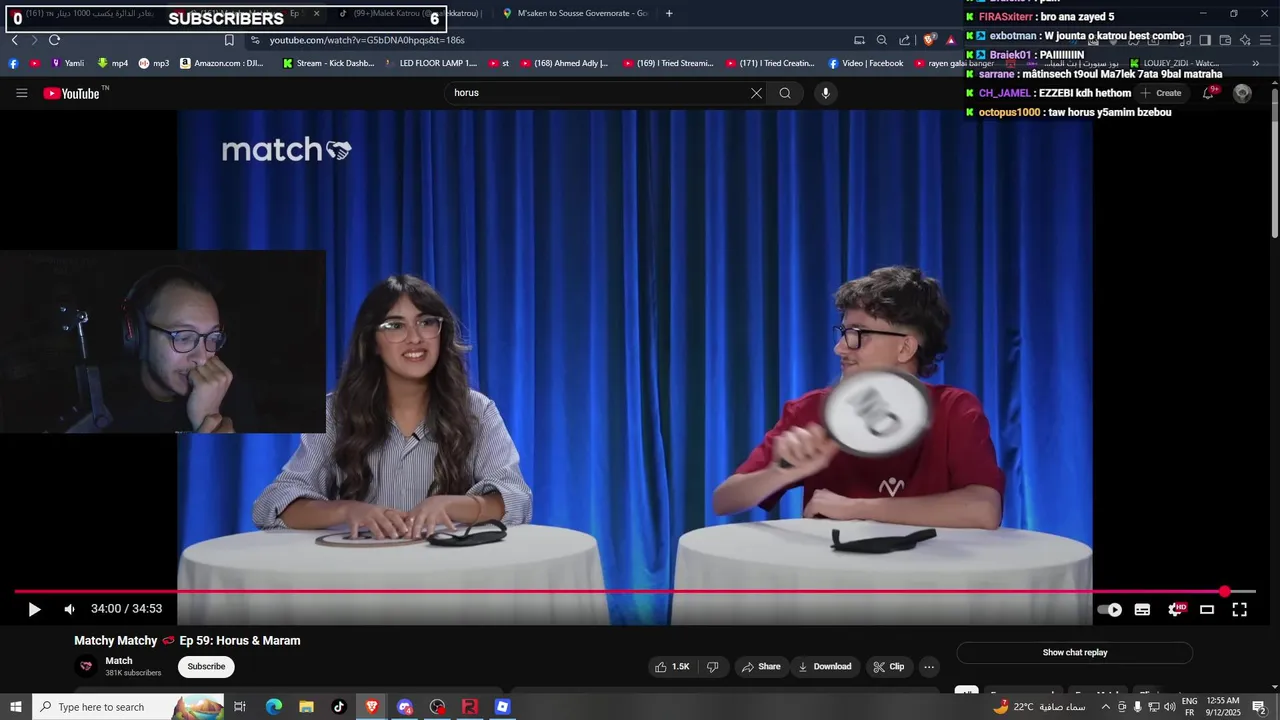Start voice search with the microphone
Viewport: 1280px width, 720px height.
pyautogui.click(x=825, y=93)
